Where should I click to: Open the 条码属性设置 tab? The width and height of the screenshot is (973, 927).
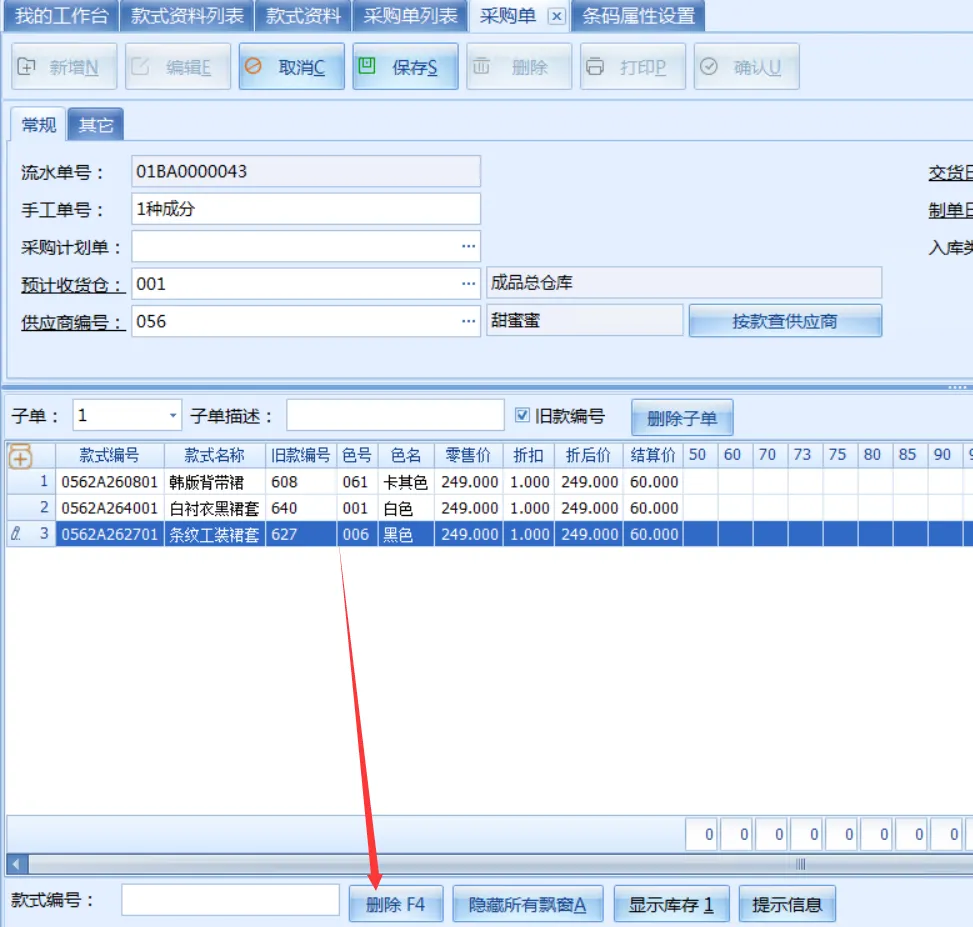tap(639, 16)
